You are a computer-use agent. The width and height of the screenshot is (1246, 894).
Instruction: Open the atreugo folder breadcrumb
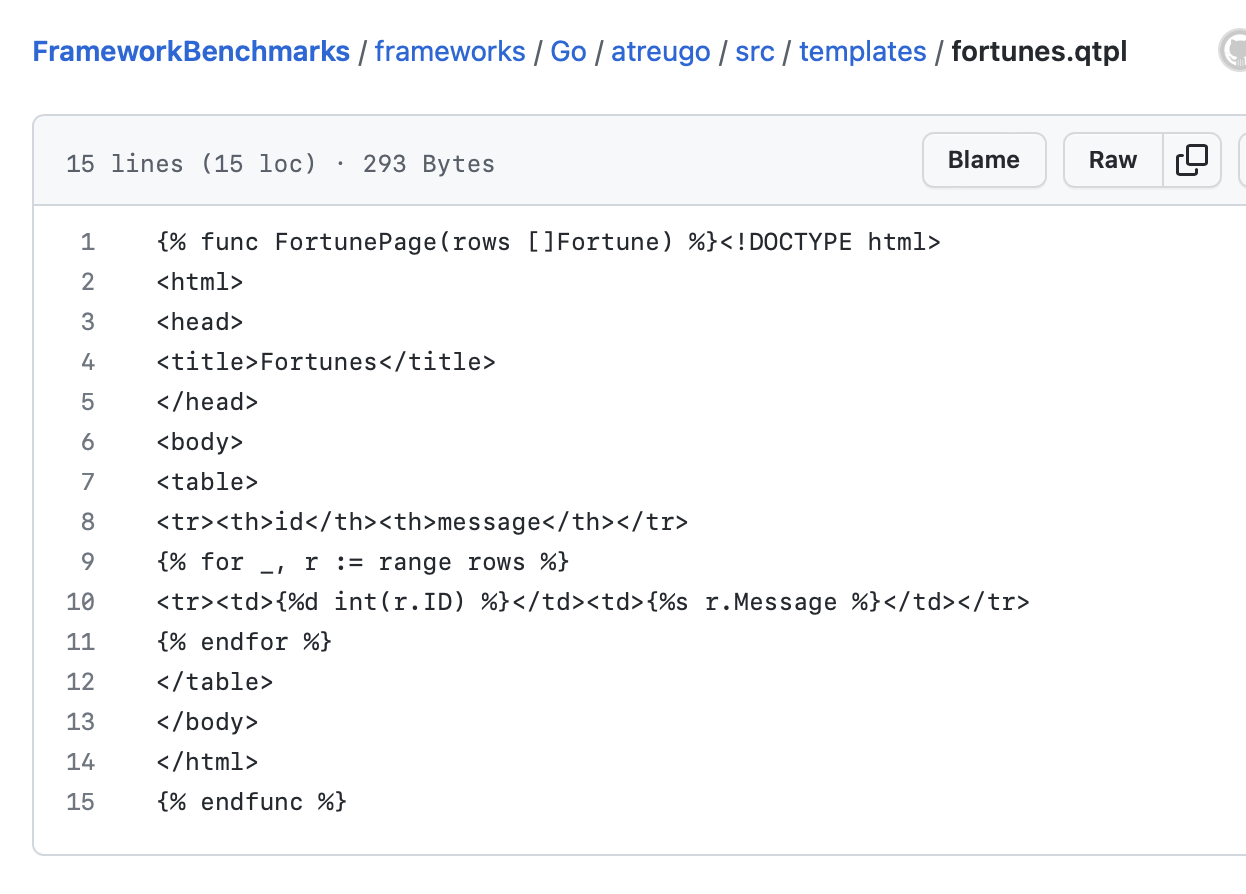[661, 52]
